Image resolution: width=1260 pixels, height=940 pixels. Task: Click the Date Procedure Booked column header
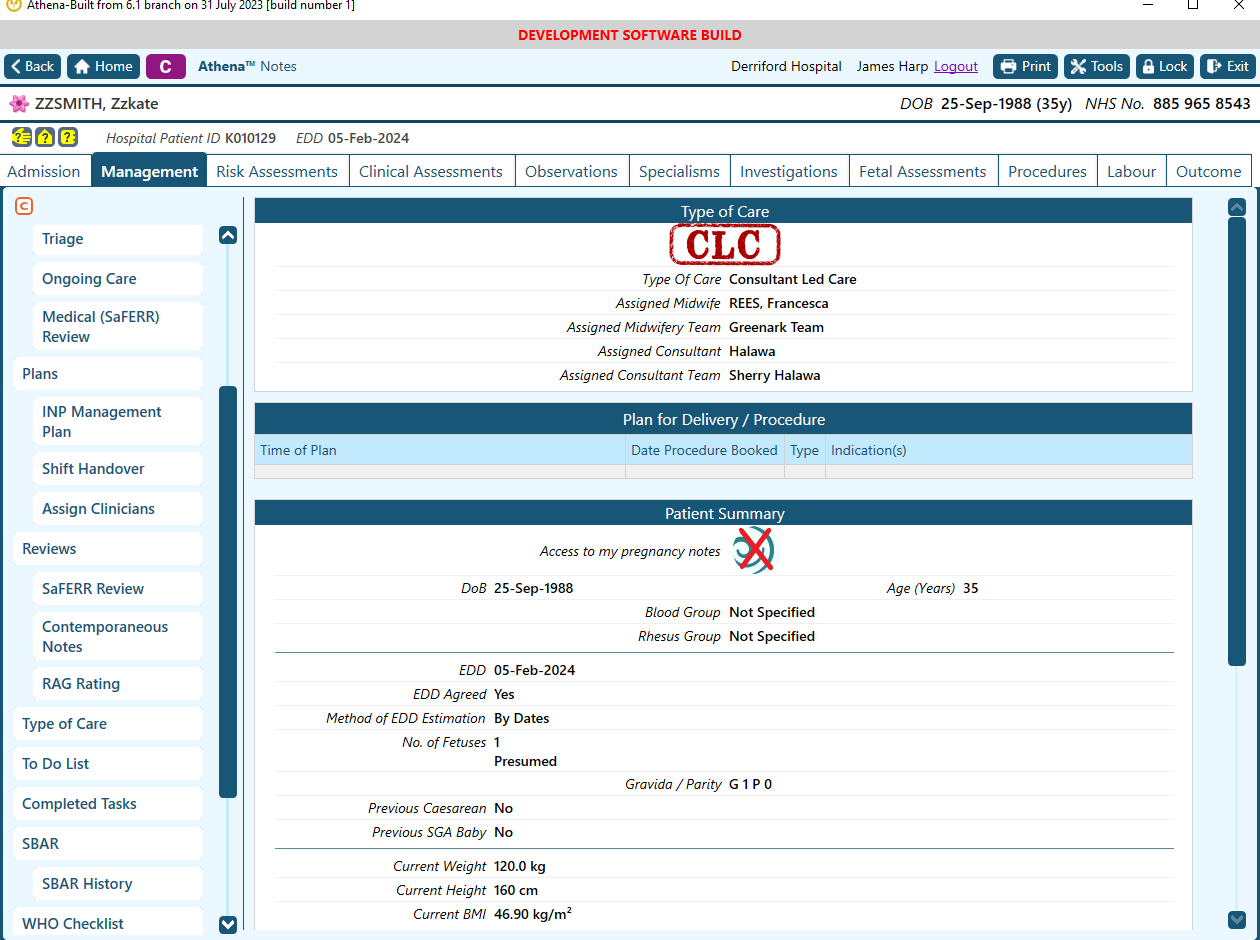point(704,450)
